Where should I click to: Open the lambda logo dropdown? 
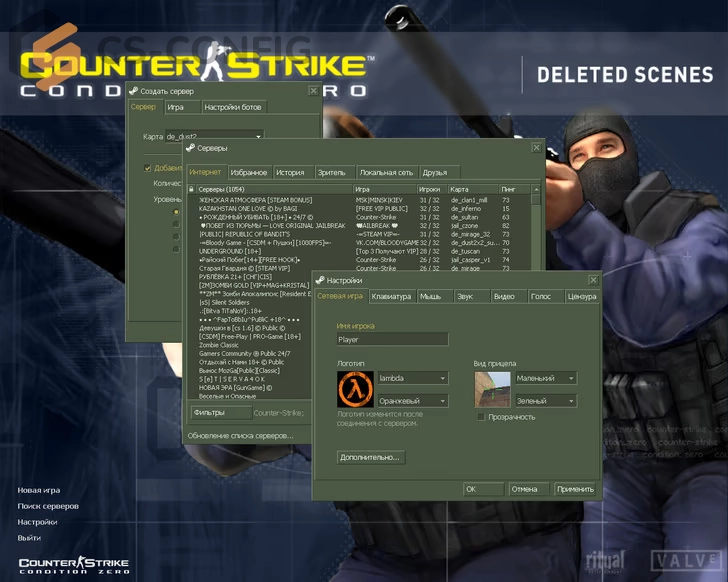413,378
